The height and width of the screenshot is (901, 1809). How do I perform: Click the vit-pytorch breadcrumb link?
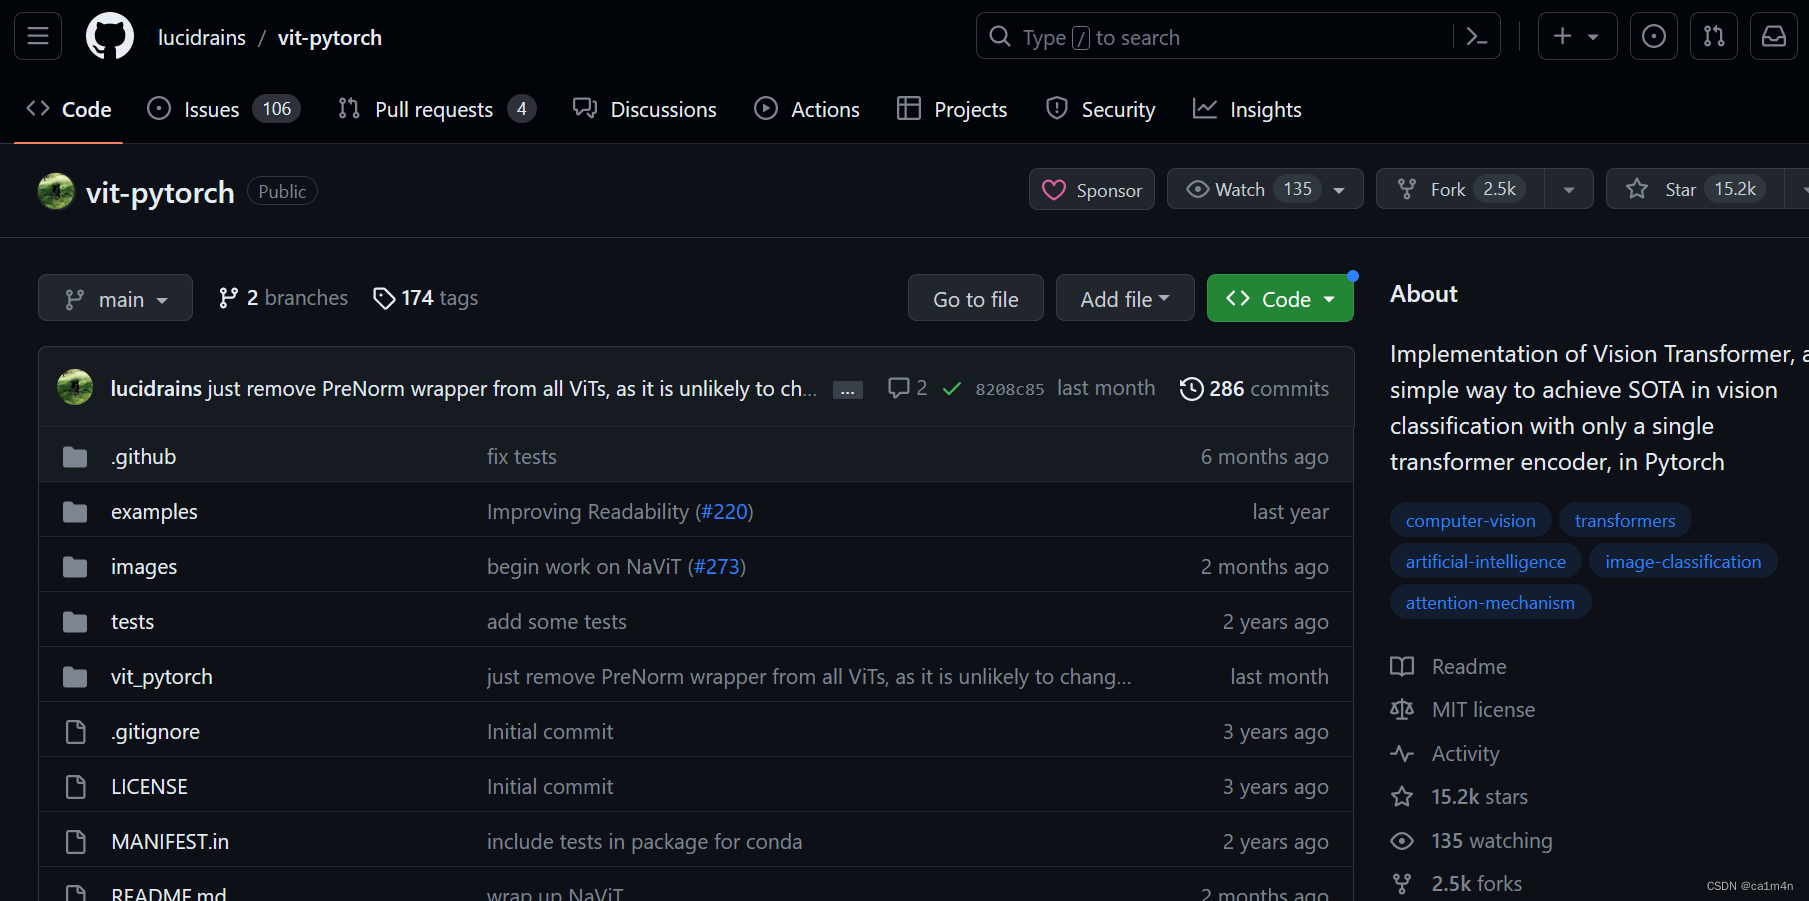click(330, 38)
